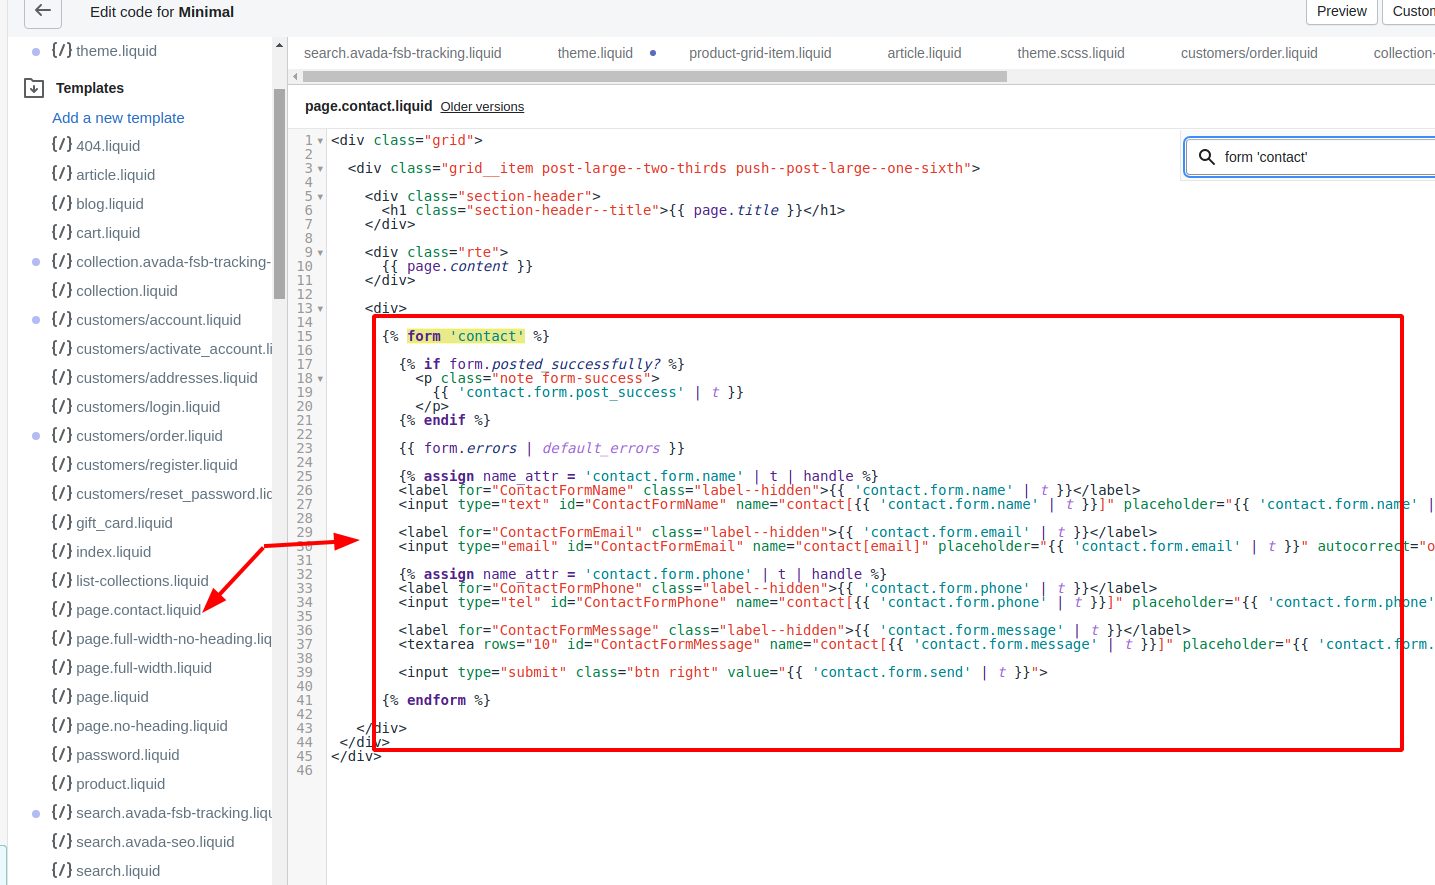Screen dimensions: 1435x885
Task: Click the search field containing form 'contact'
Action: (1320, 157)
